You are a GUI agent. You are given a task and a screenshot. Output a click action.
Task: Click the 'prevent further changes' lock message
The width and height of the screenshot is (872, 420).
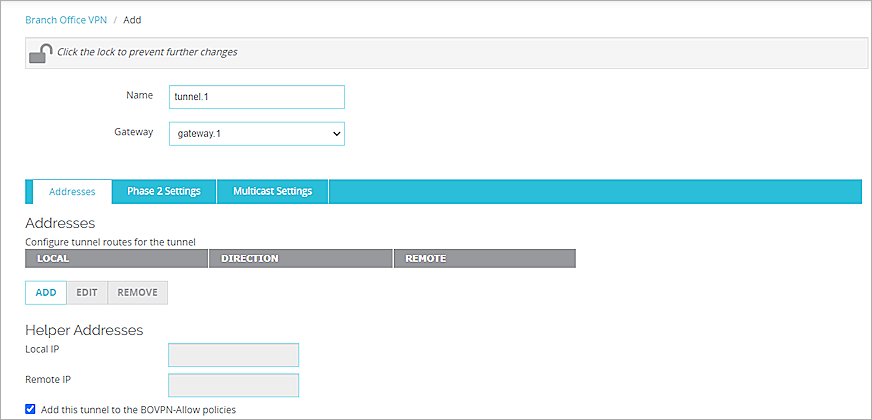pyautogui.click(x=147, y=52)
